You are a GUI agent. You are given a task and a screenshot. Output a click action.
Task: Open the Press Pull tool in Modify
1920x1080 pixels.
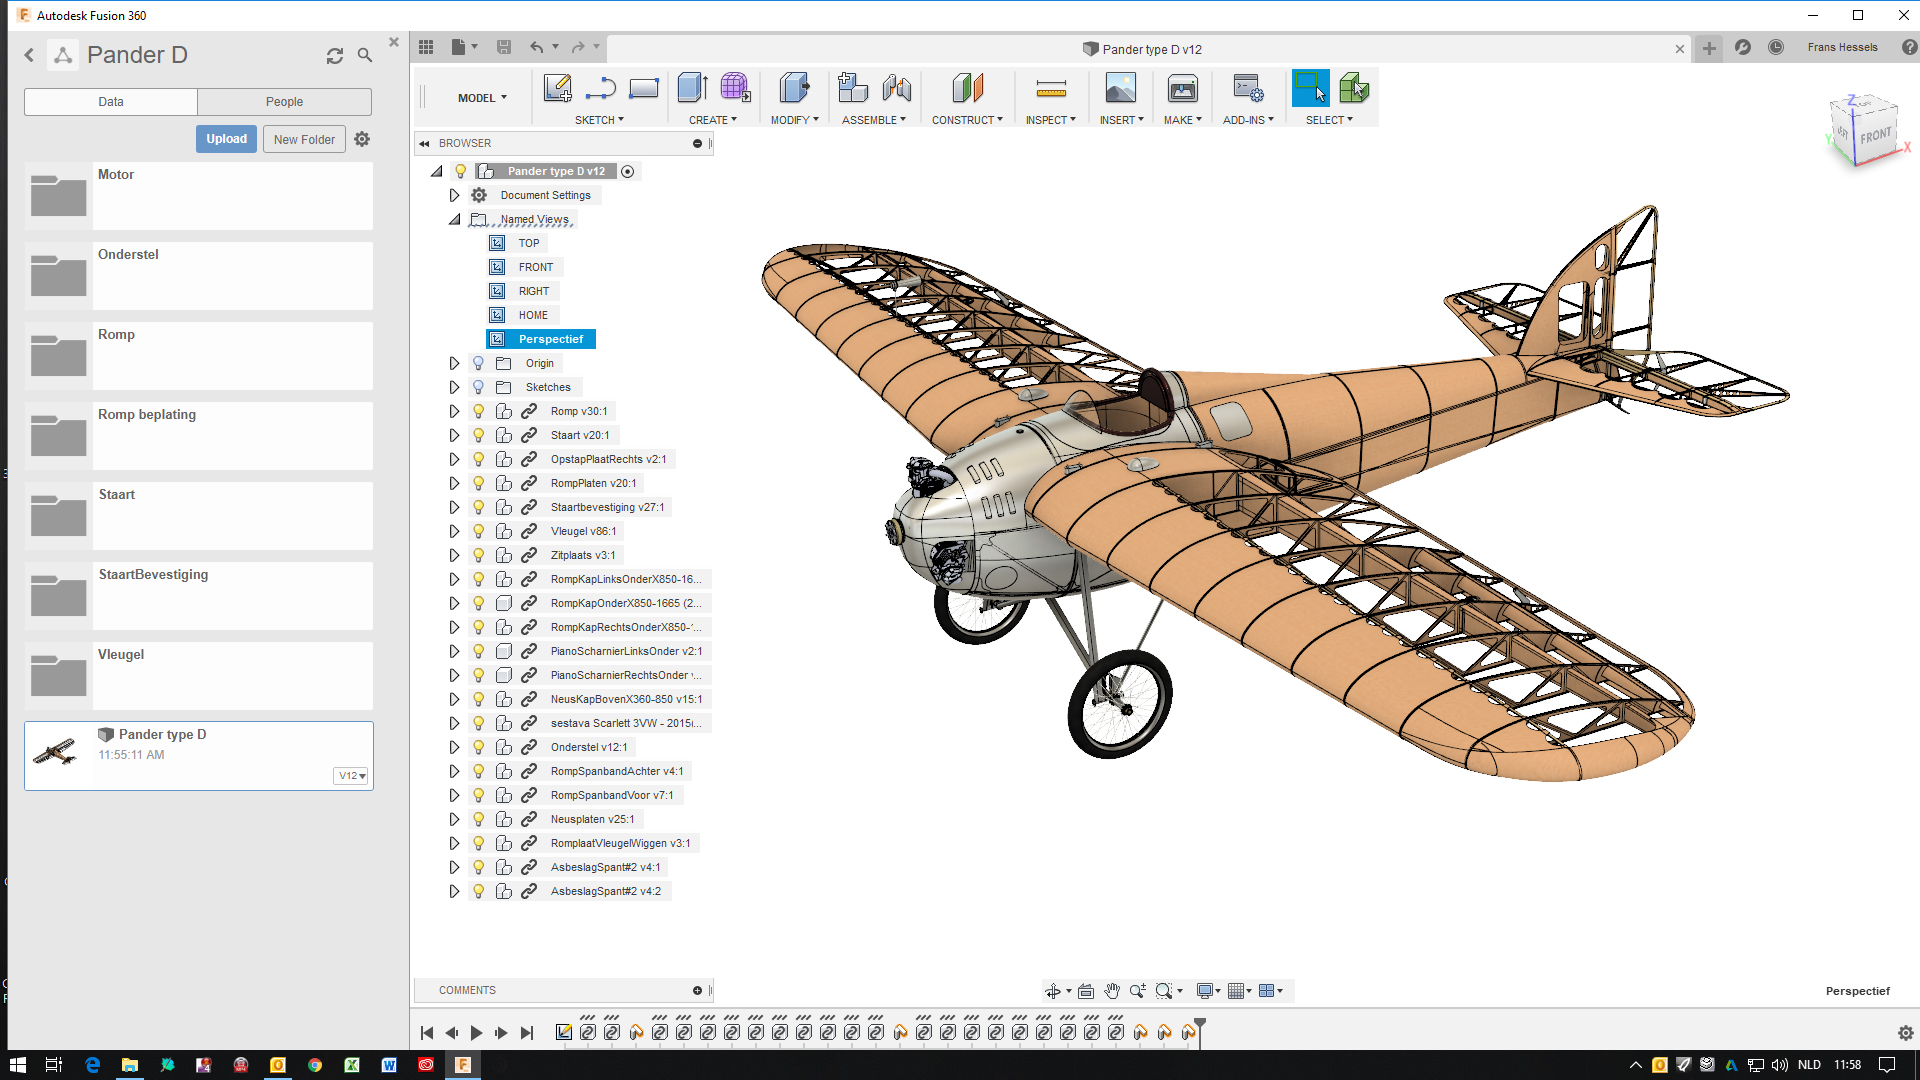point(794,88)
